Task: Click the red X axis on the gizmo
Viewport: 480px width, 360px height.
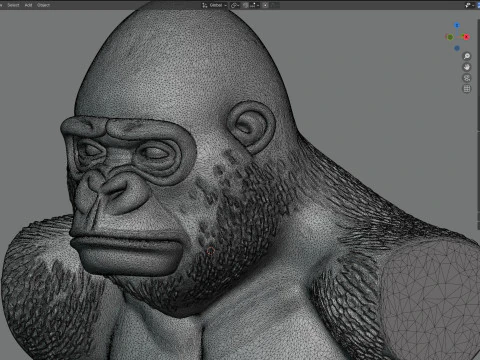Action: point(466,37)
